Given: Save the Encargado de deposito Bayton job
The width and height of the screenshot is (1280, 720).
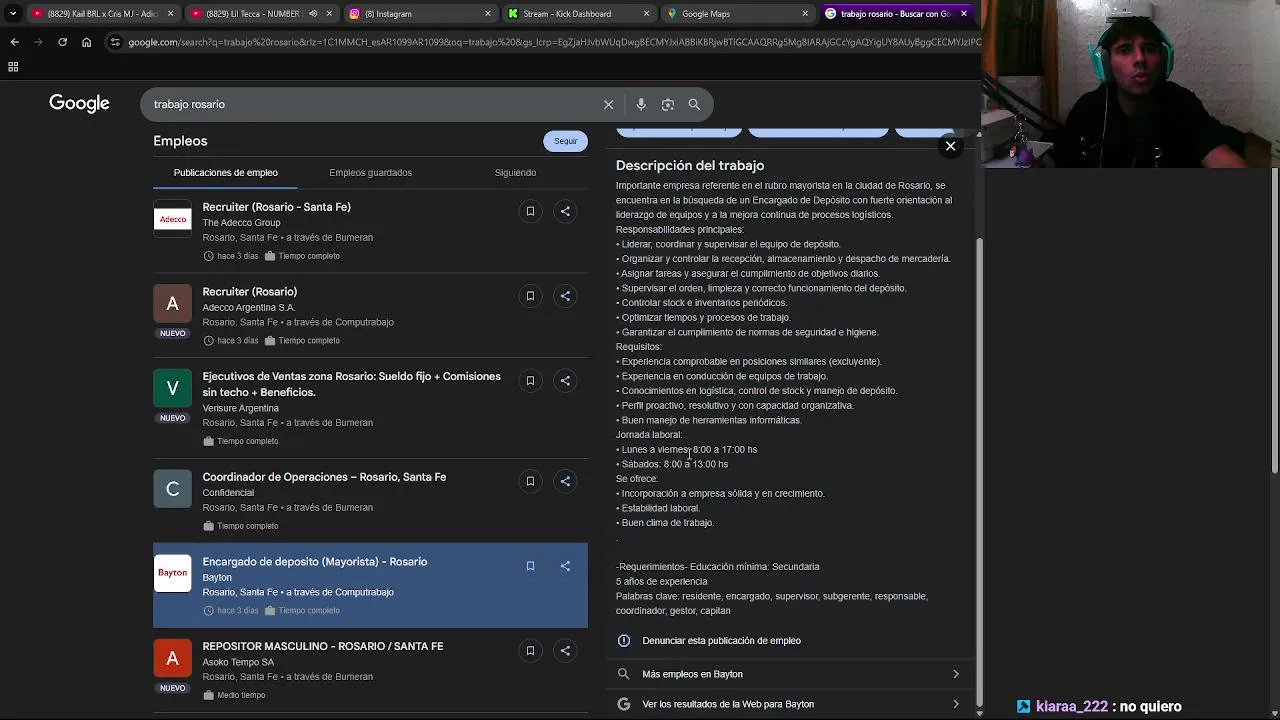Looking at the screenshot, I should tap(530, 566).
